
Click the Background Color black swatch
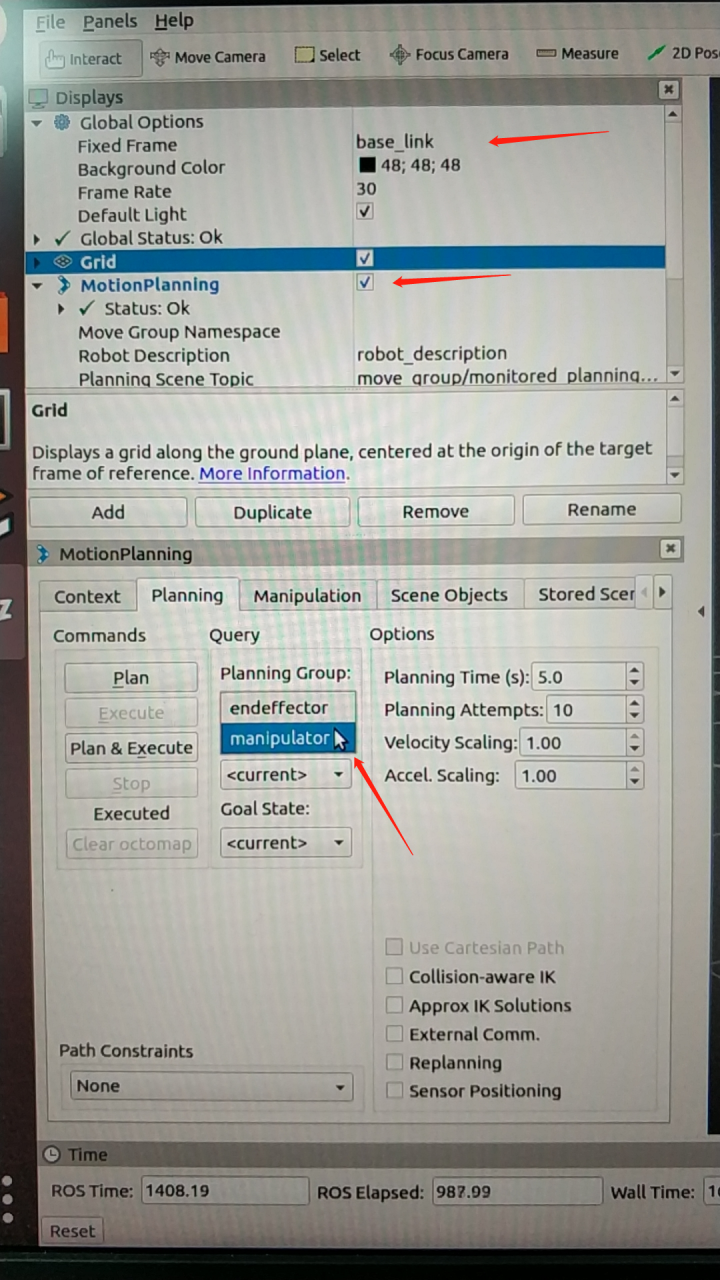coord(366,165)
